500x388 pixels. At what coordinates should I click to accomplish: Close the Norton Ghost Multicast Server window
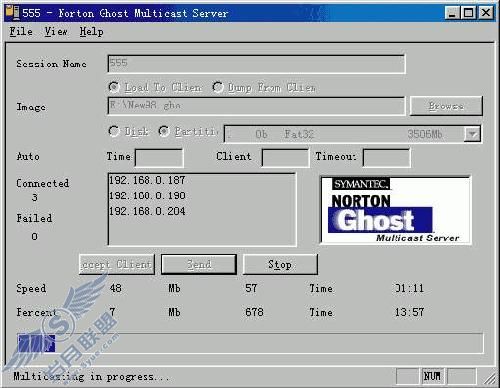(x=485, y=13)
